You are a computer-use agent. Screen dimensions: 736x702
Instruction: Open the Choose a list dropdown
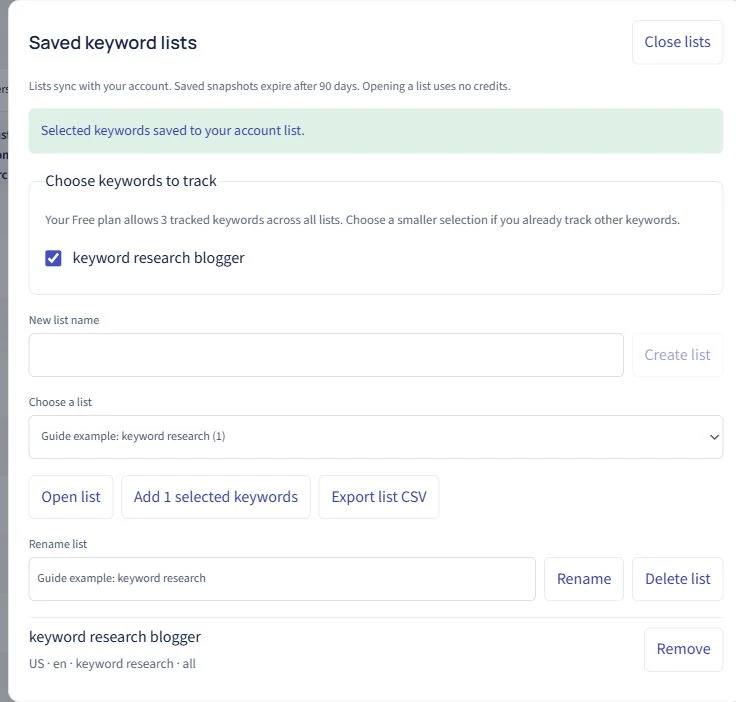[376, 436]
